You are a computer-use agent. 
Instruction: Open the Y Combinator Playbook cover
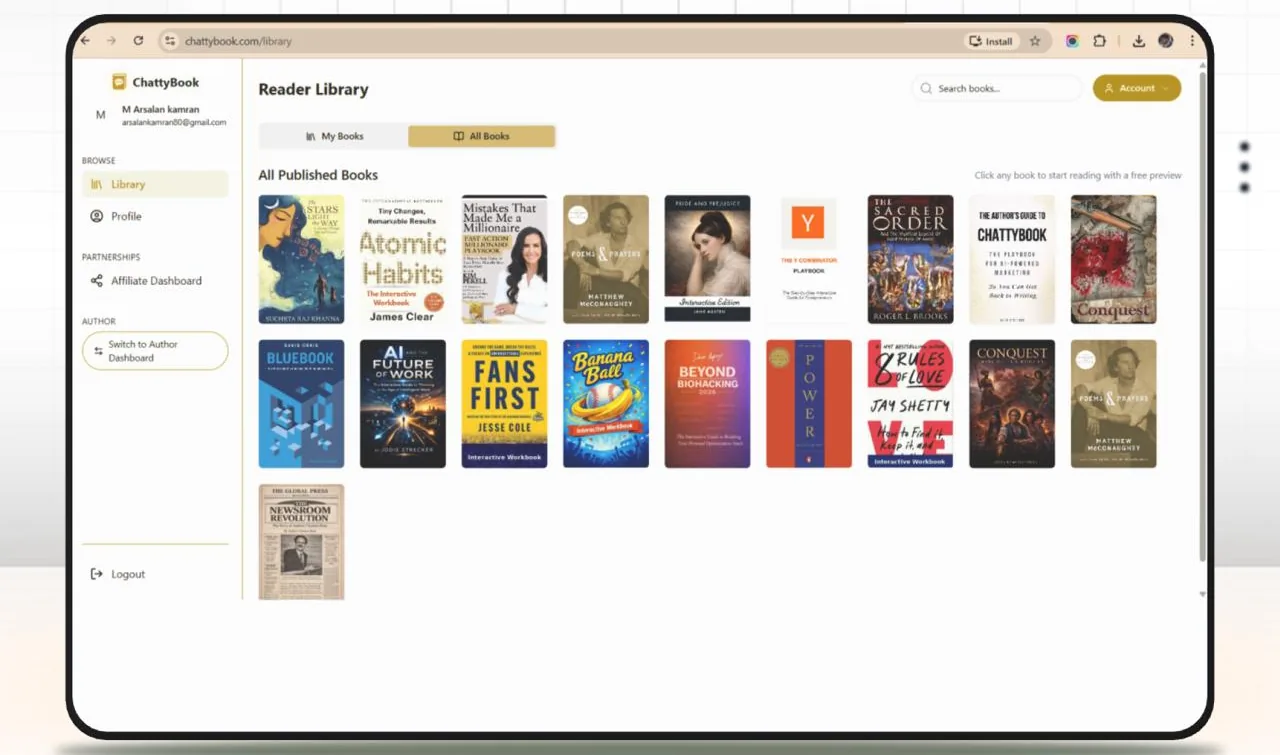[x=809, y=259]
